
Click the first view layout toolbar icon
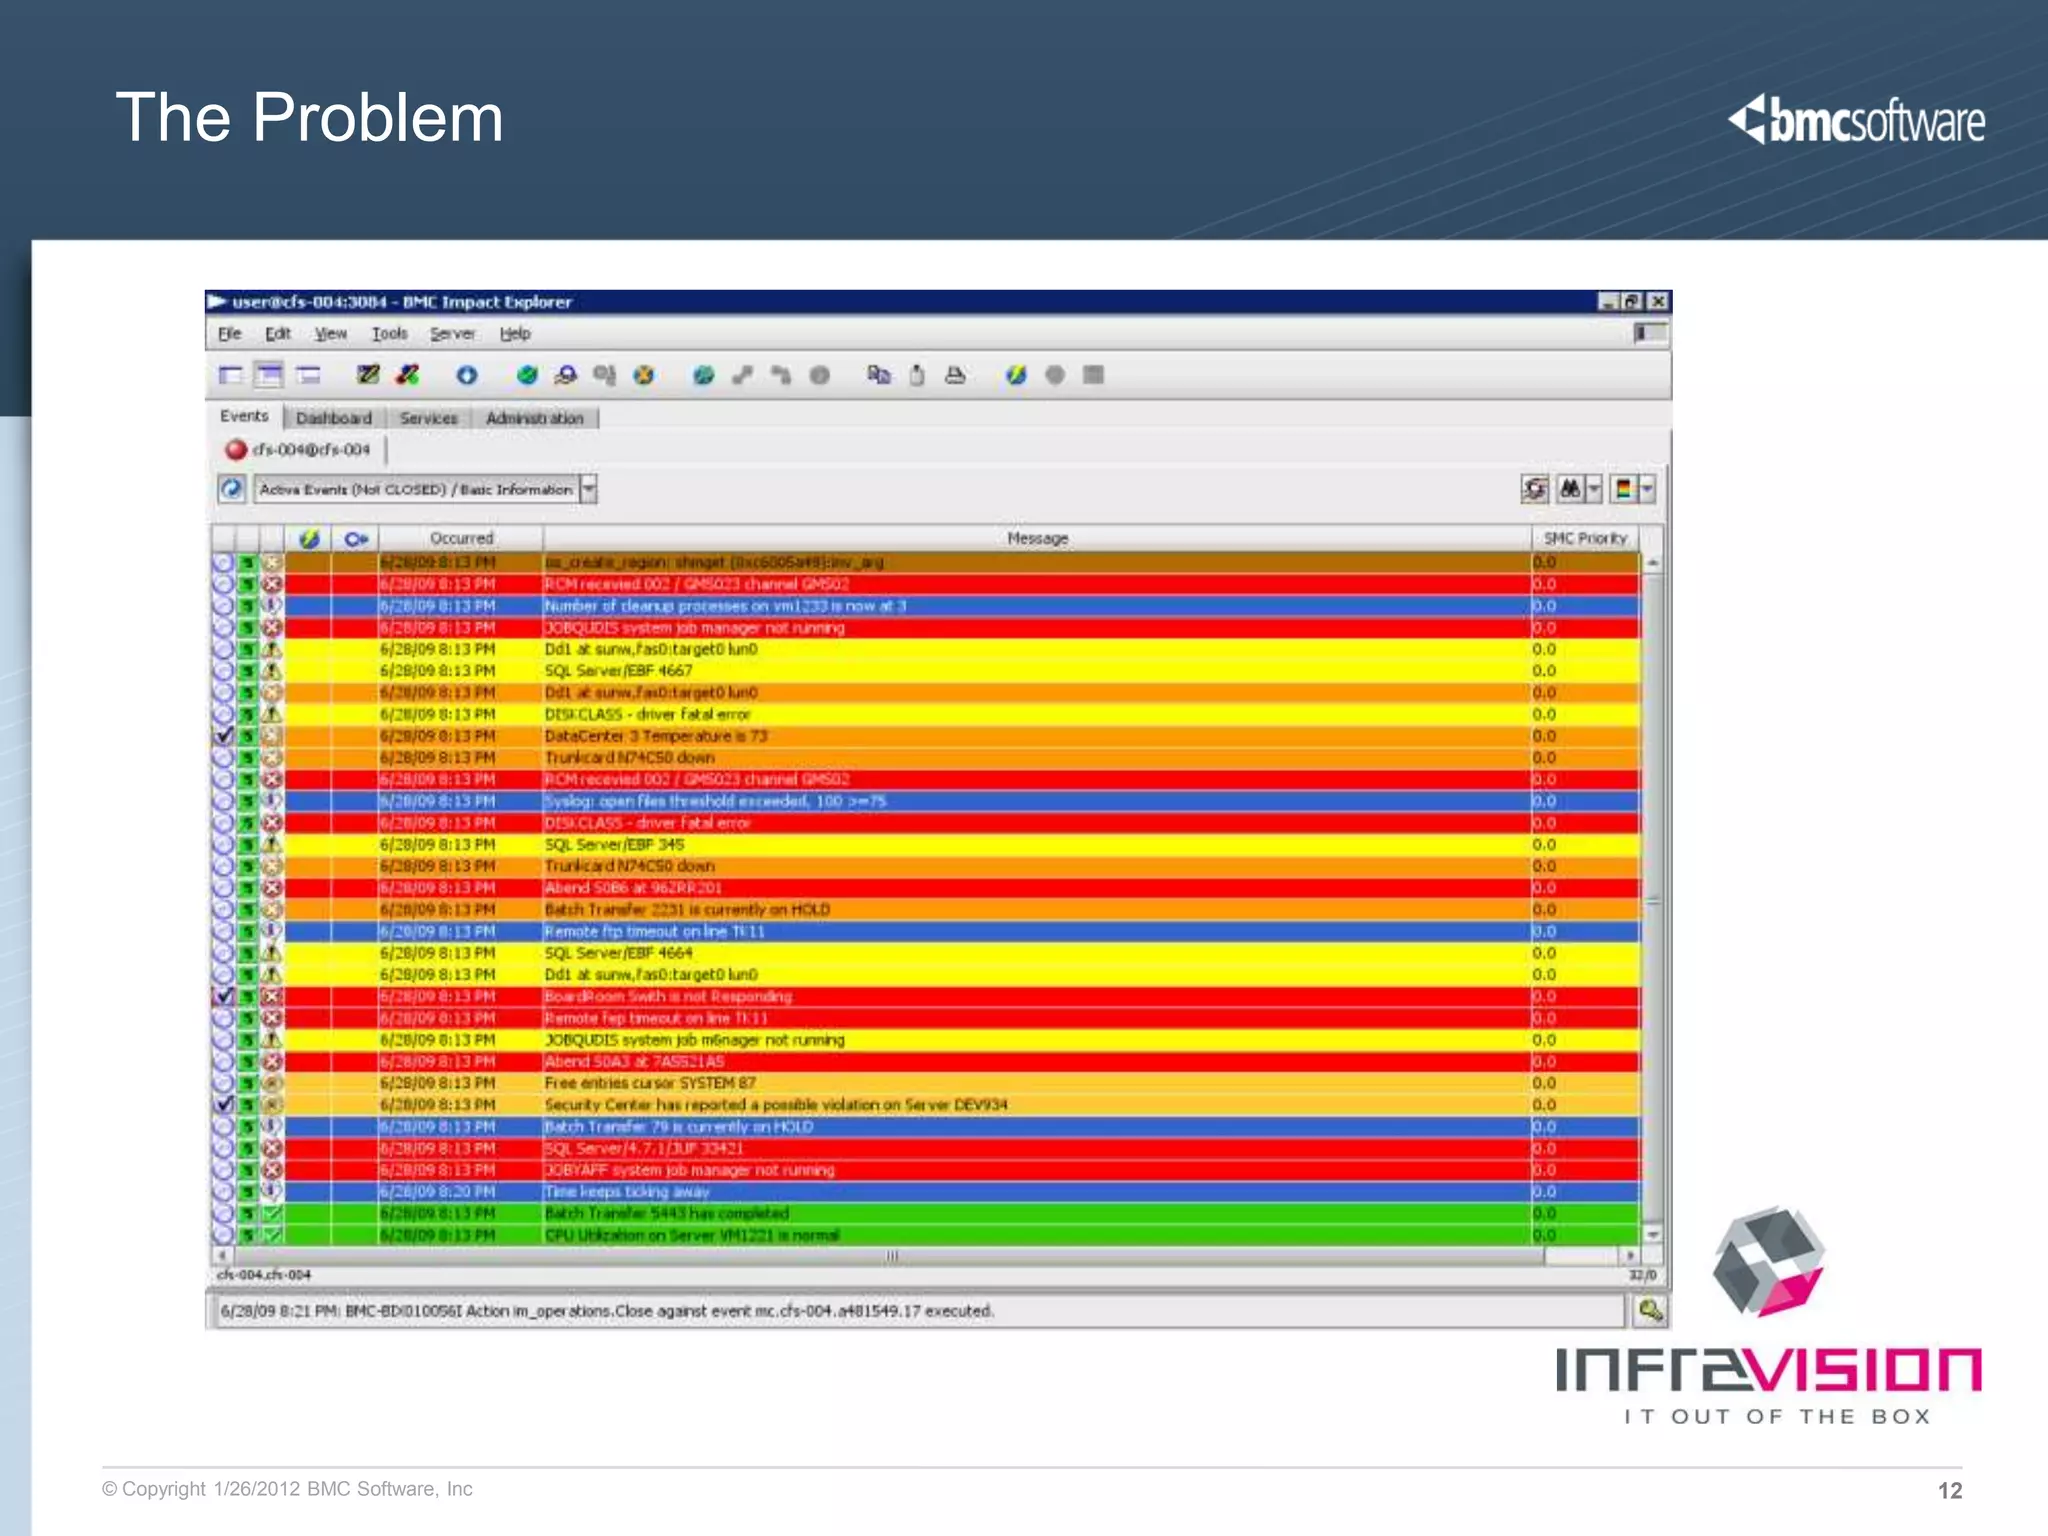pyautogui.click(x=231, y=375)
